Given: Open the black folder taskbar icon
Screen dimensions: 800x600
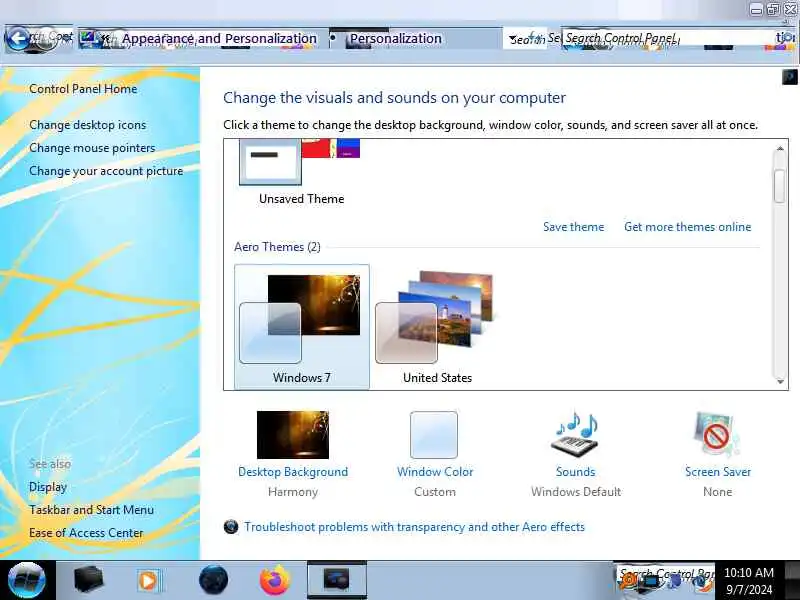Looking at the screenshot, I should coord(88,580).
